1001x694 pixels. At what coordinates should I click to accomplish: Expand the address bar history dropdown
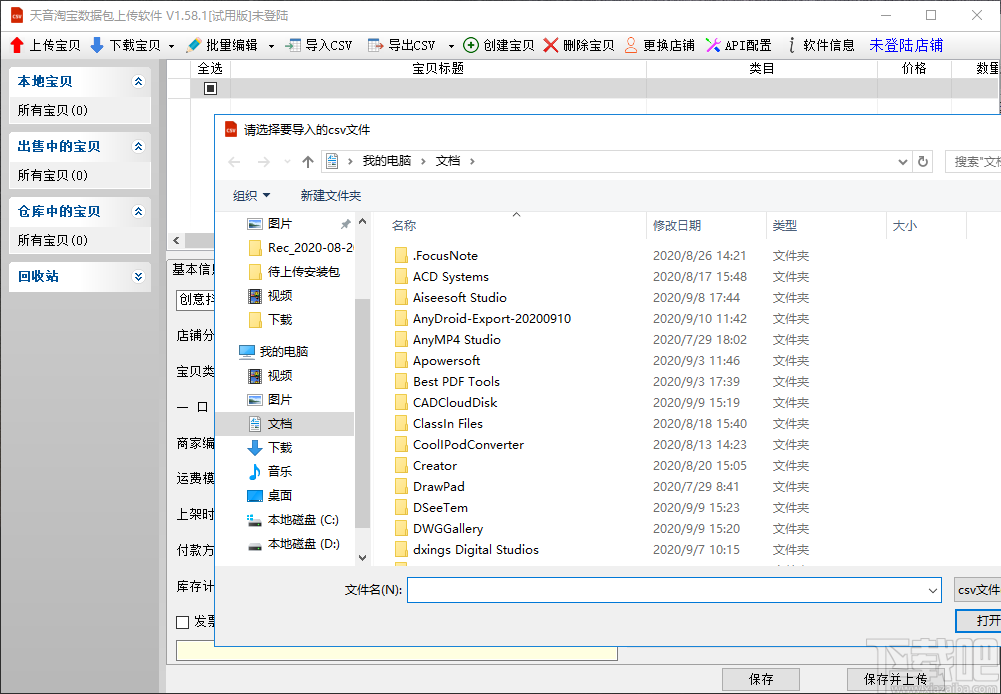point(903,162)
